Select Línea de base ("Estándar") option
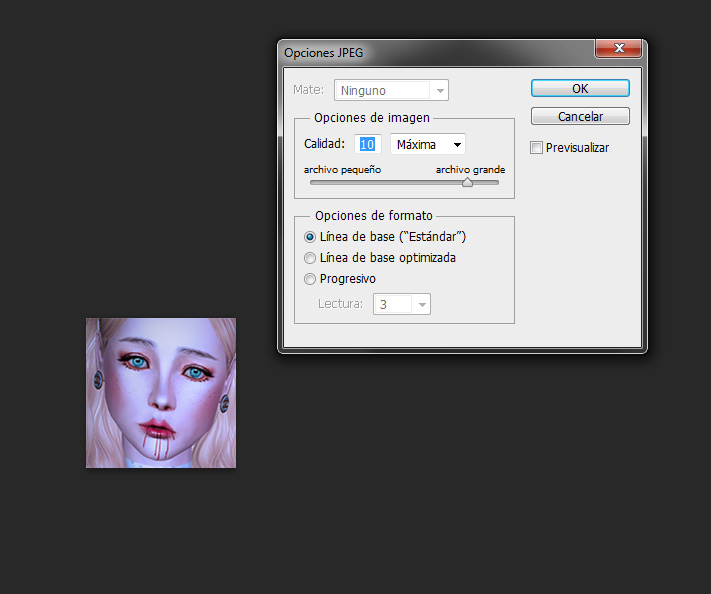 [310, 237]
